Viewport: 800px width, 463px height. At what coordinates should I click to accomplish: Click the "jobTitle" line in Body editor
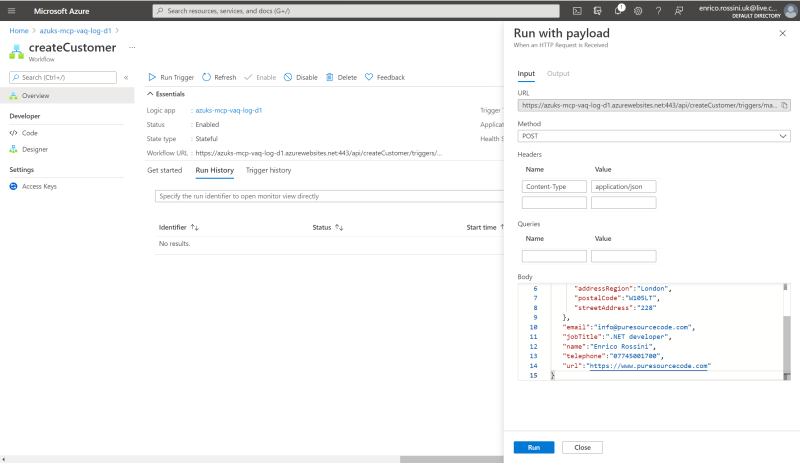pyautogui.click(x=617, y=337)
